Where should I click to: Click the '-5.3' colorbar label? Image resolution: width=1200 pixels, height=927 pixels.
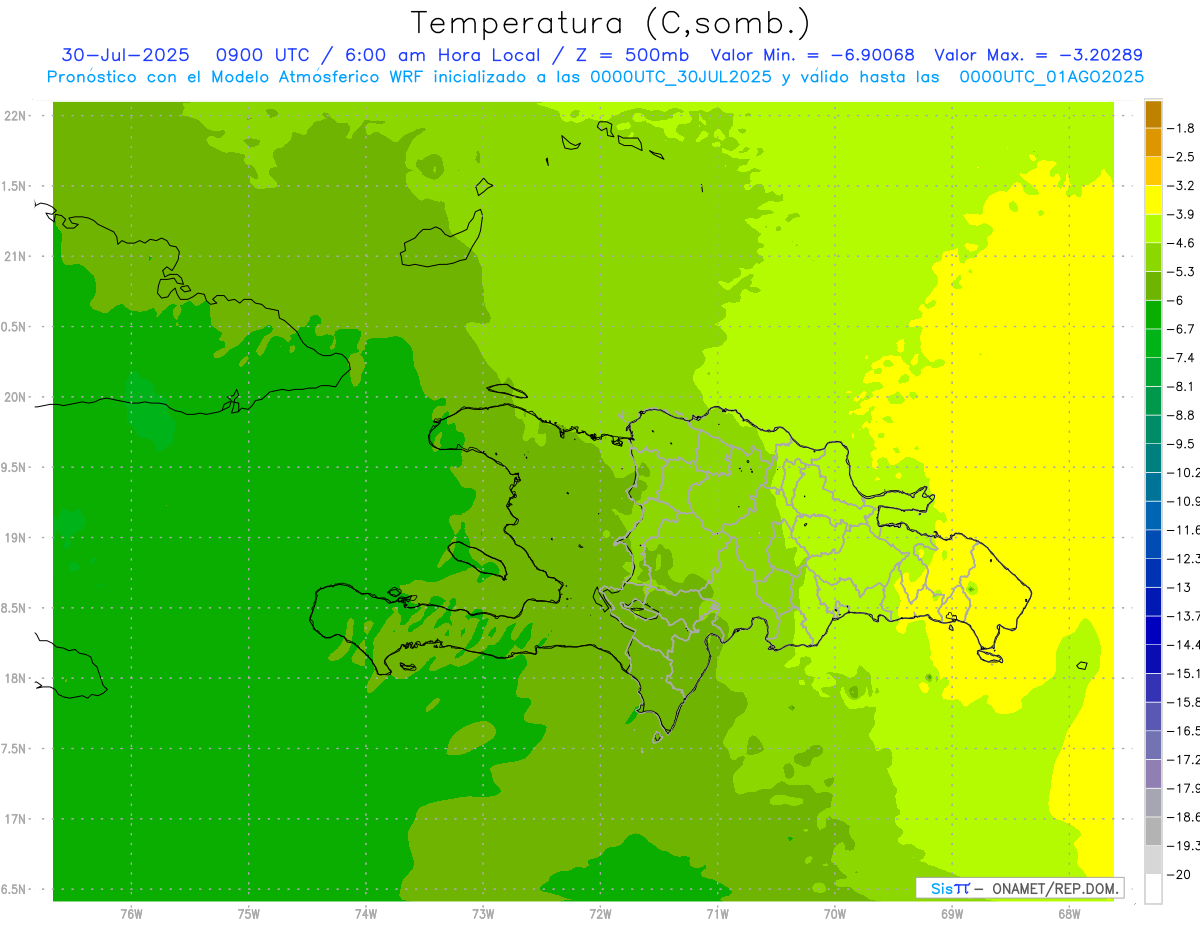pyautogui.click(x=1183, y=271)
